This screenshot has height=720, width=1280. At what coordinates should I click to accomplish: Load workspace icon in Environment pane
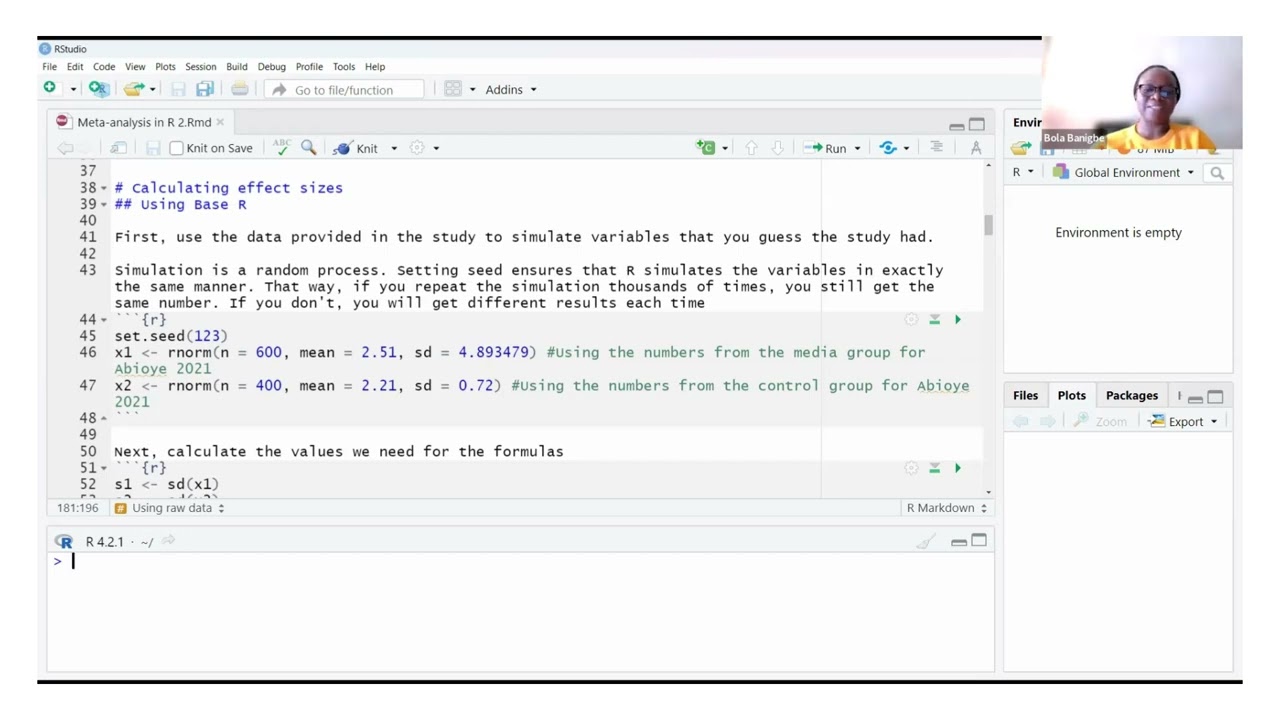(1021, 148)
